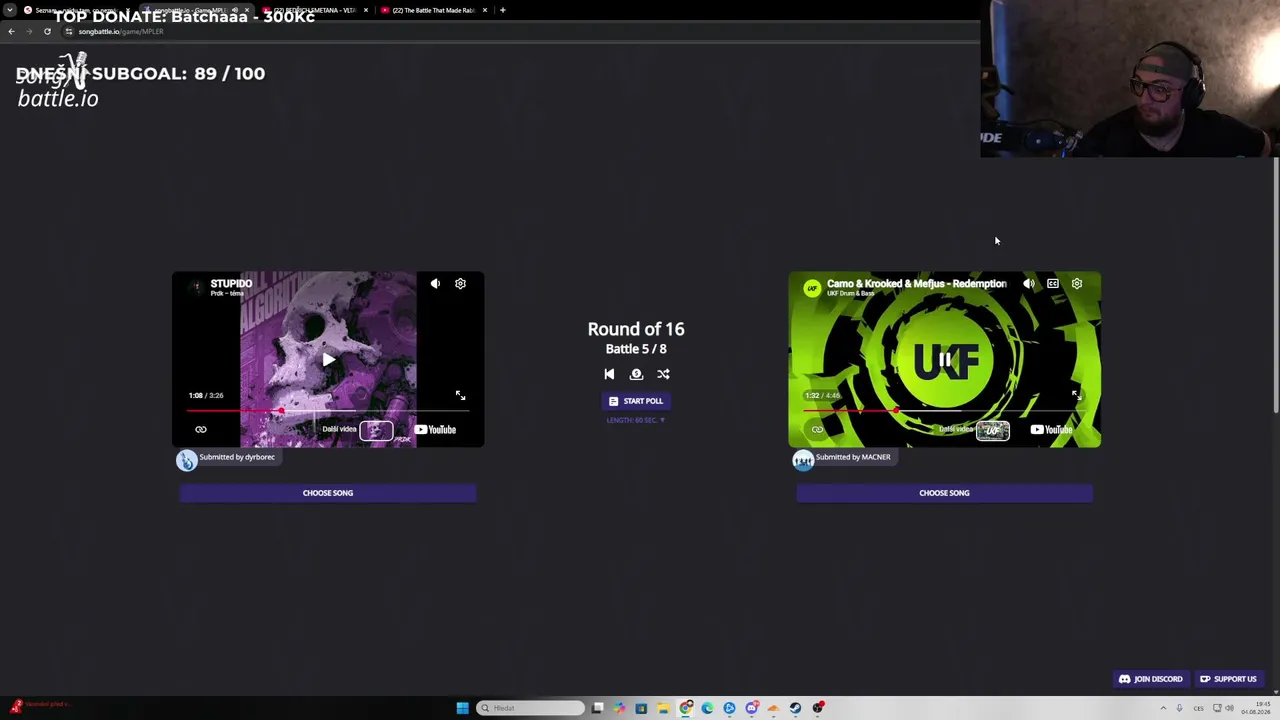
Task: Shuffle the battle order
Action: pos(663,374)
